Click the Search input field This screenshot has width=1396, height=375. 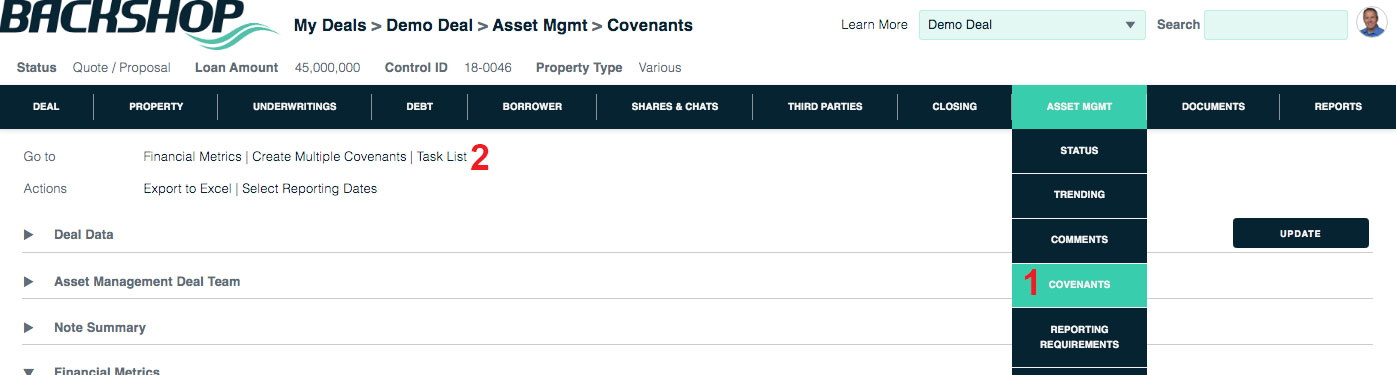click(1276, 25)
